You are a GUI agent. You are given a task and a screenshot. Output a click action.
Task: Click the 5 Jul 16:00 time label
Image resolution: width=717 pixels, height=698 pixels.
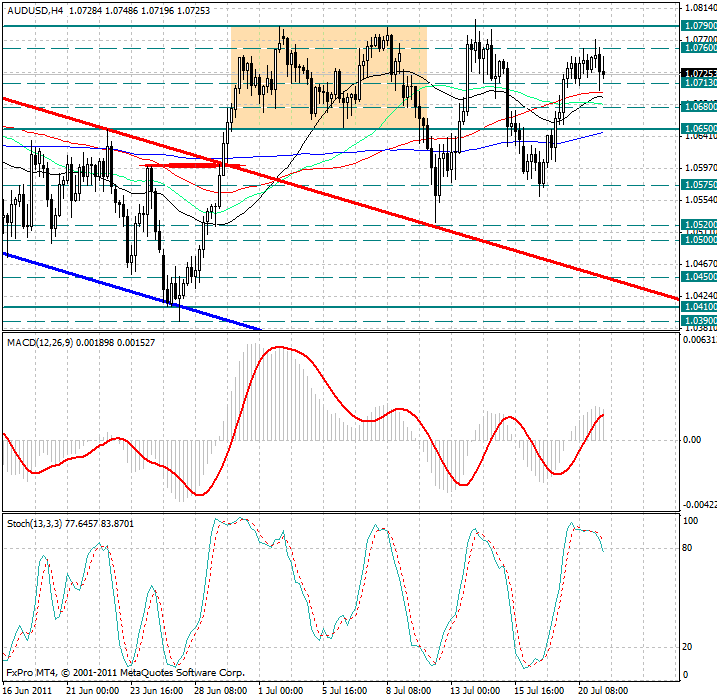(344, 690)
